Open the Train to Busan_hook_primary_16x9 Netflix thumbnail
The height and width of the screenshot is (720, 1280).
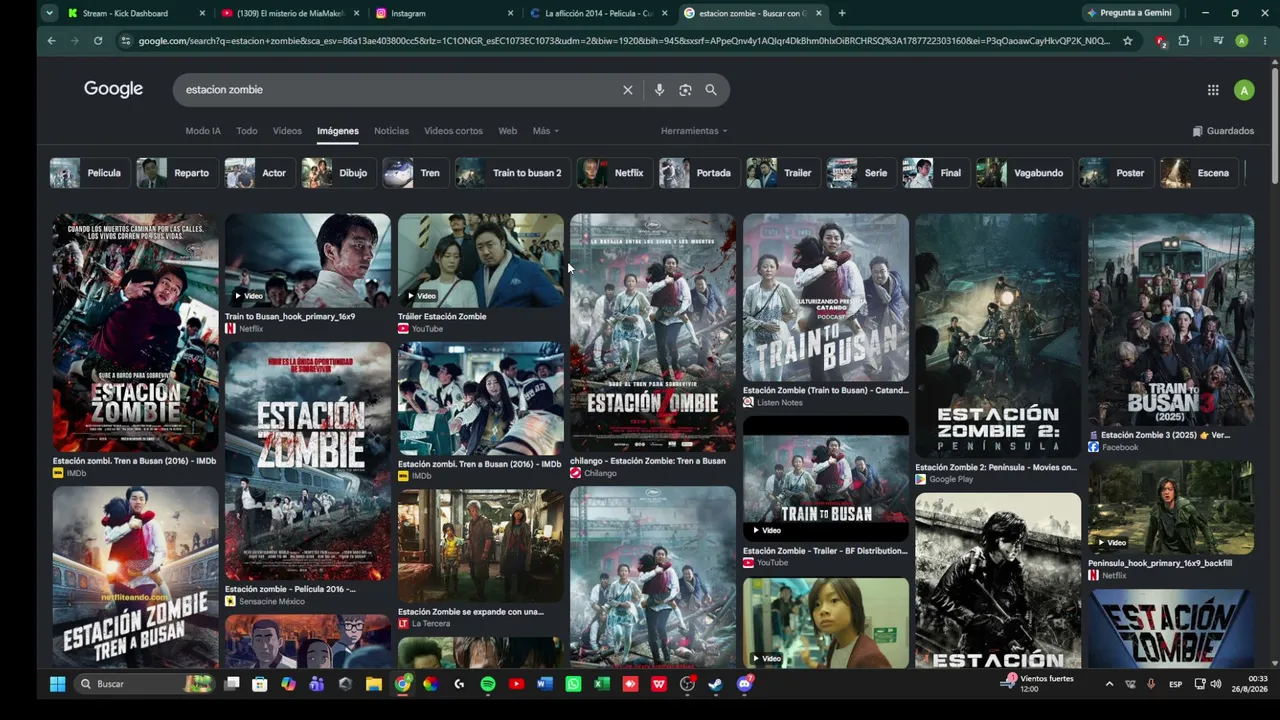(308, 260)
